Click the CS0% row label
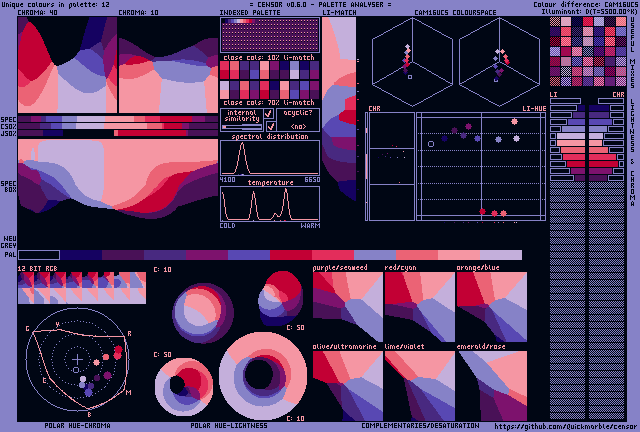The image size is (640, 432). (8, 127)
